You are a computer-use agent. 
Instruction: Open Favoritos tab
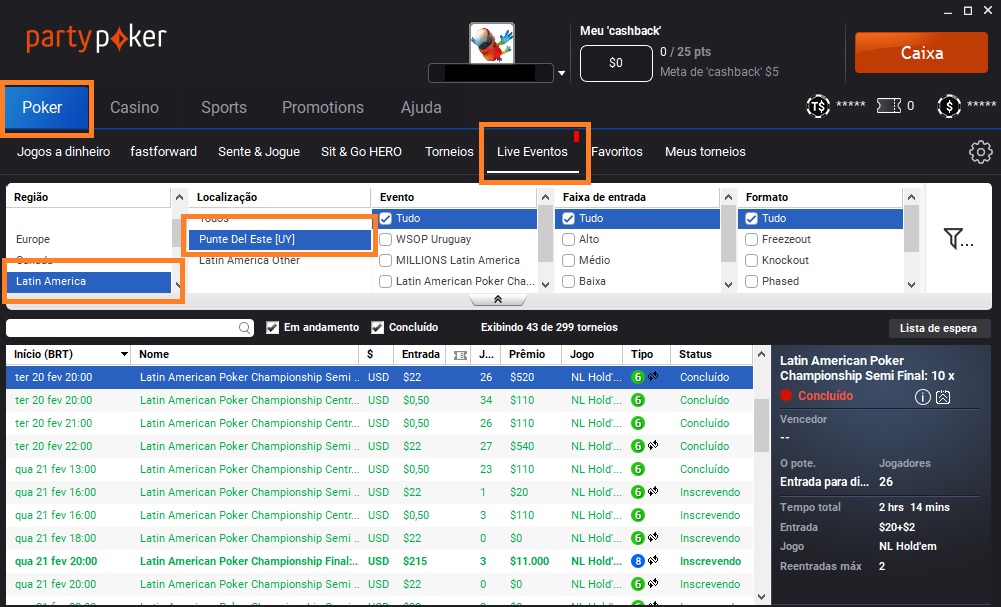[617, 152]
